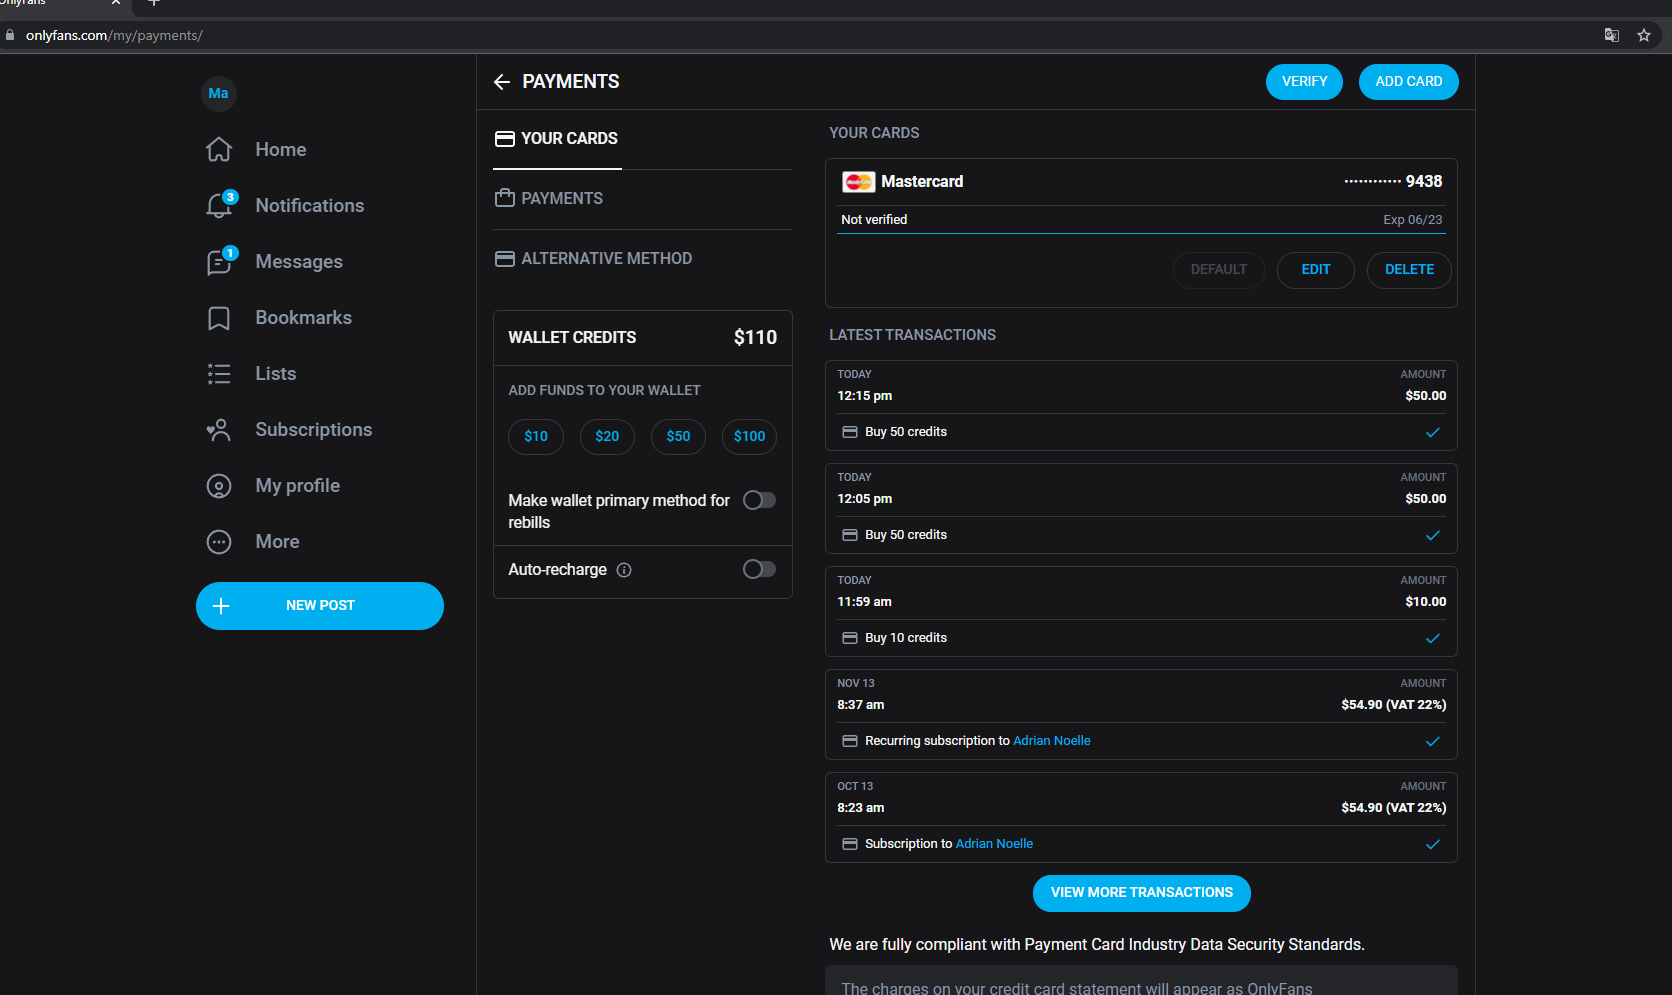The image size is (1672, 995).
Task: Click checkmark on Nov 13 transaction
Action: [1433, 741]
